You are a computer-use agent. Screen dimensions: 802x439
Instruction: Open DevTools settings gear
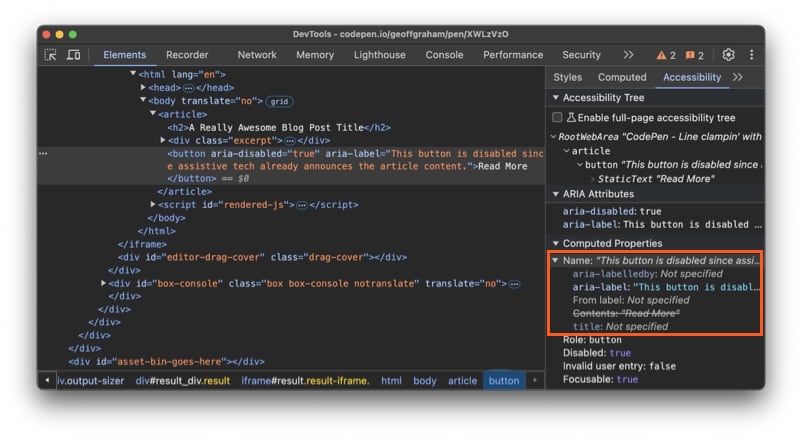coord(728,55)
